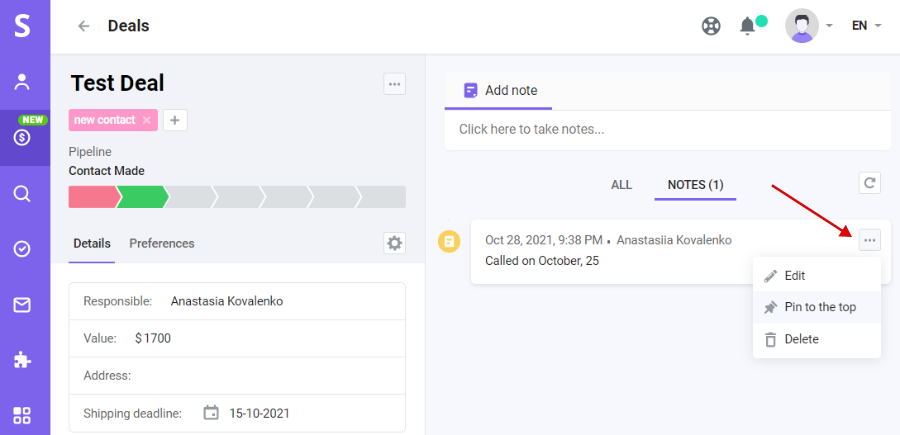Select the last grey pipeline stage
The height and width of the screenshot is (435, 900).
[x=382, y=197]
